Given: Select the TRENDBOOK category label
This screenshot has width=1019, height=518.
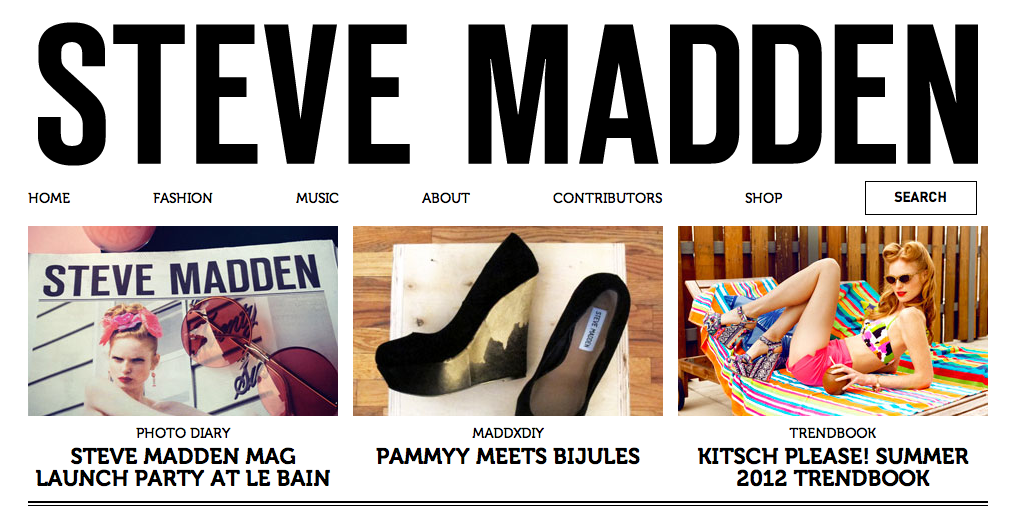Looking at the screenshot, I should pyautogui.click(x=833, y=433).
